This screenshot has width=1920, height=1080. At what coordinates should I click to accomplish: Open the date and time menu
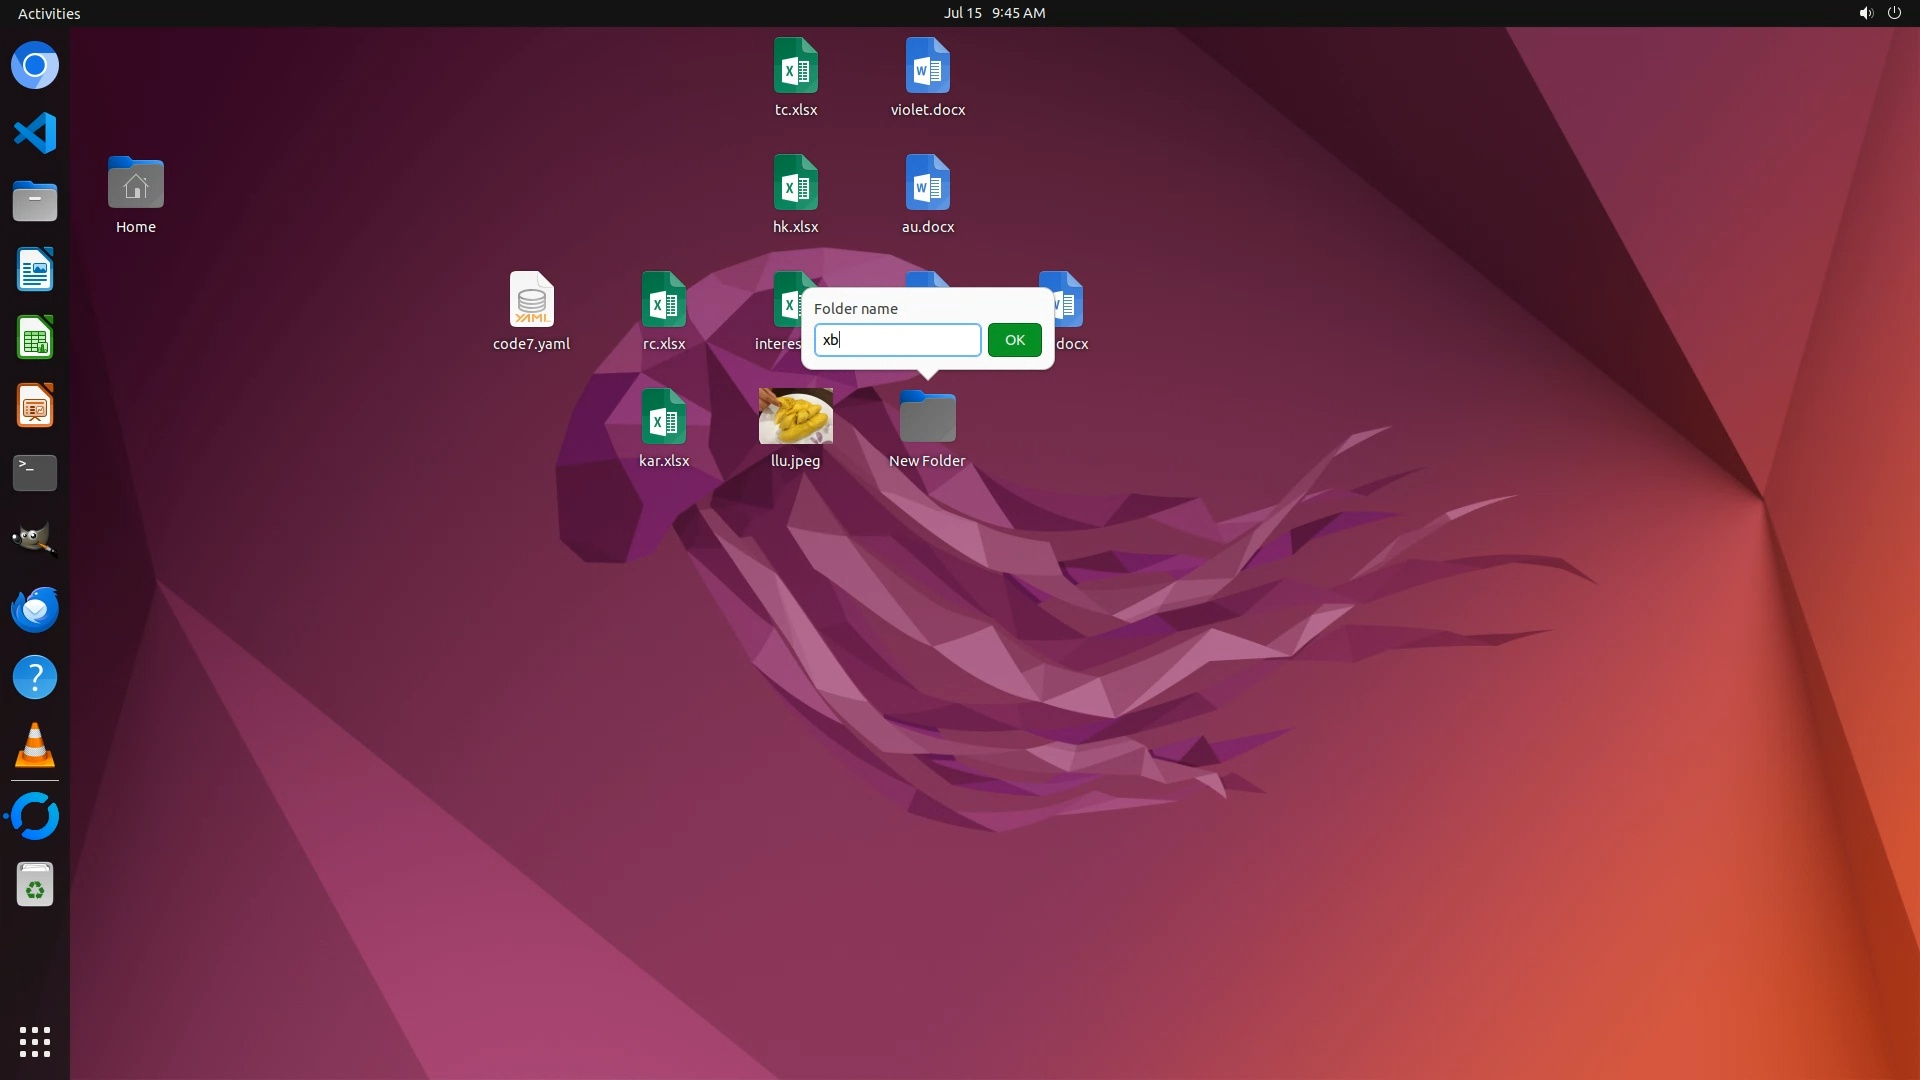pyautogui.click(x=994, y=13)
